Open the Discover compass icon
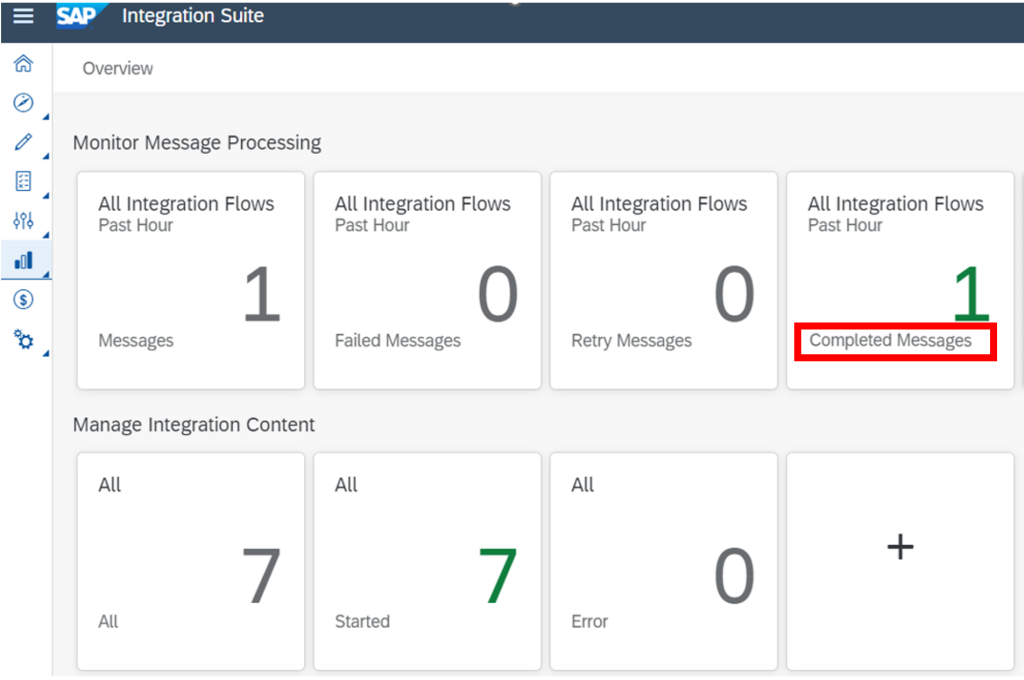The height and width of the screenshot is (680, 1024). click(25, 102)
